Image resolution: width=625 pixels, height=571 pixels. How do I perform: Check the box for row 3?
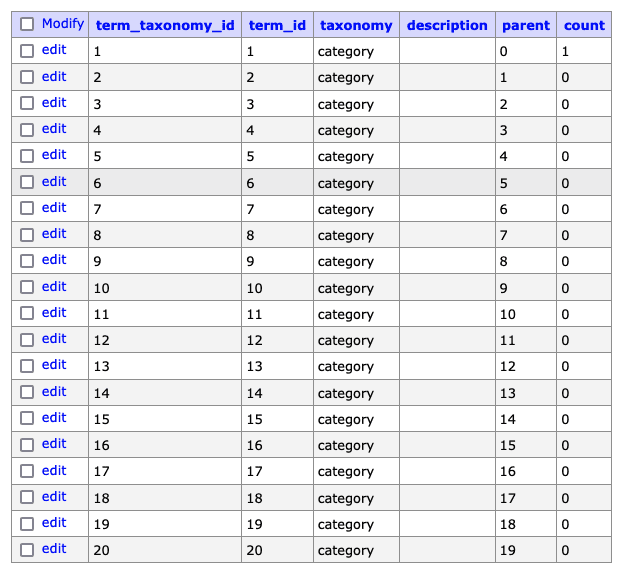pos(27,103)
